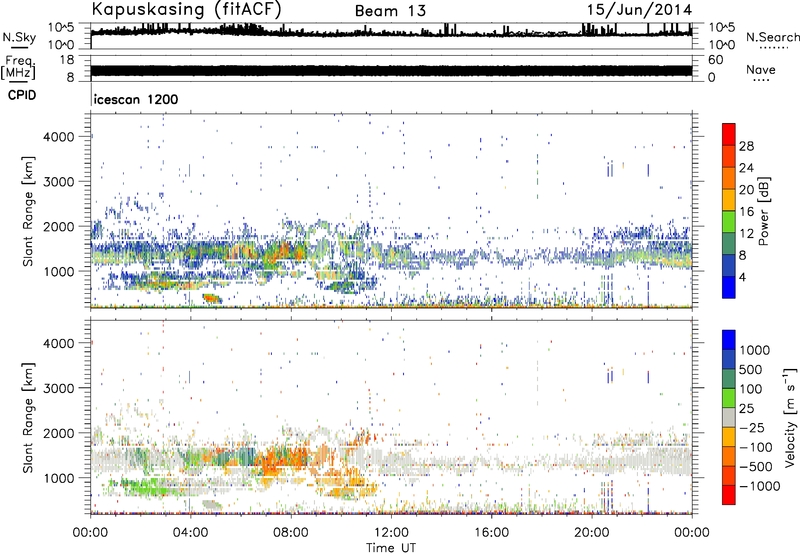The height and width of the screenshot is (554, 800).
Task: Click the 08:00 time axis tick label
Action: click(291, 533)
